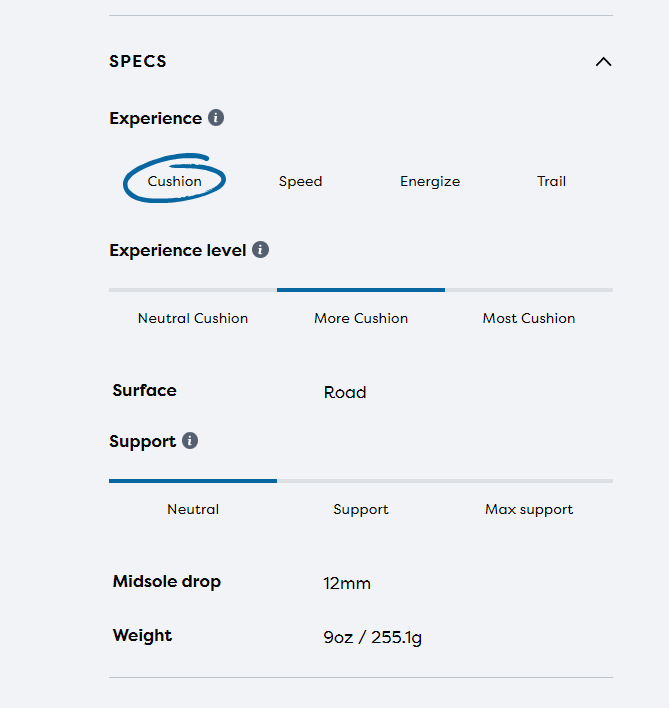669x708 pixels.
Task: Open info tooltip next to Experience level
Action: point(260,250)
